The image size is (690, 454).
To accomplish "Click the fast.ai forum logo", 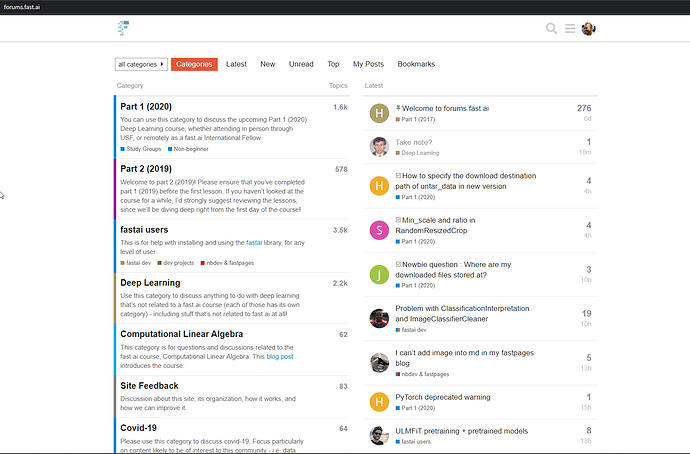I will tap(124, 28).
